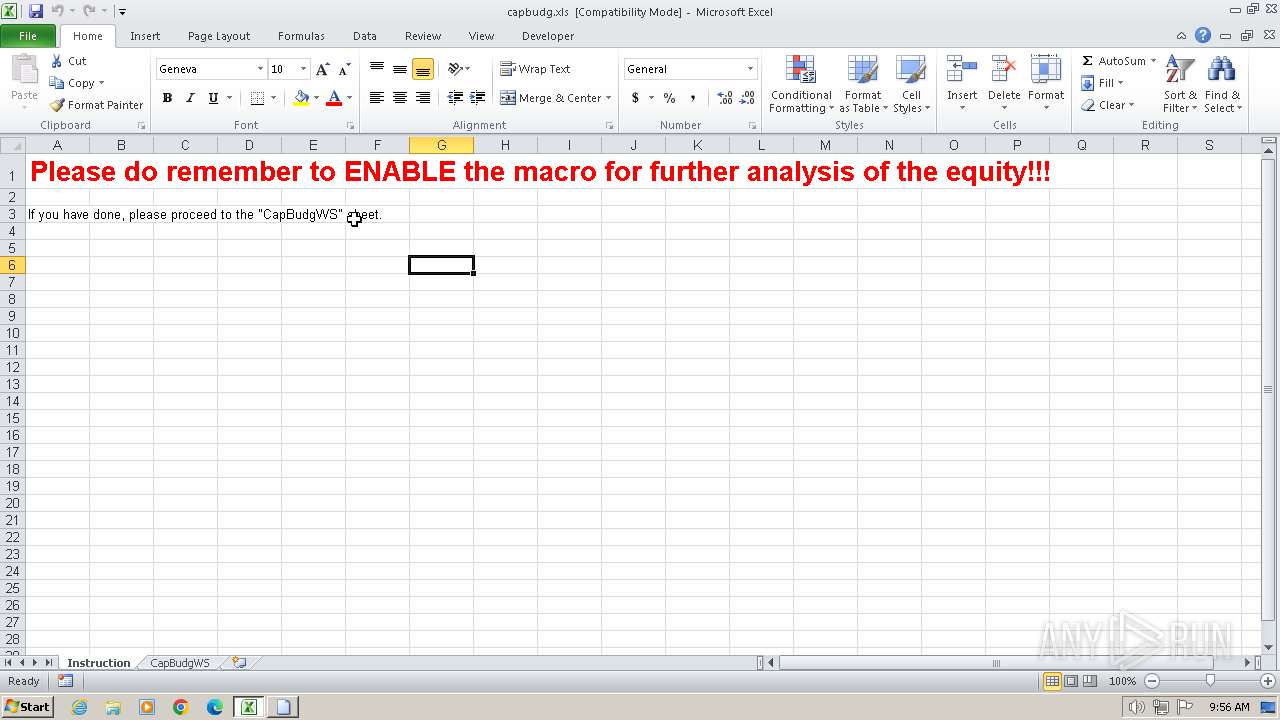The height and width of the screenshot is (720, 1280).
Task: Increase decimal places
Action: [x=725, y=98]
